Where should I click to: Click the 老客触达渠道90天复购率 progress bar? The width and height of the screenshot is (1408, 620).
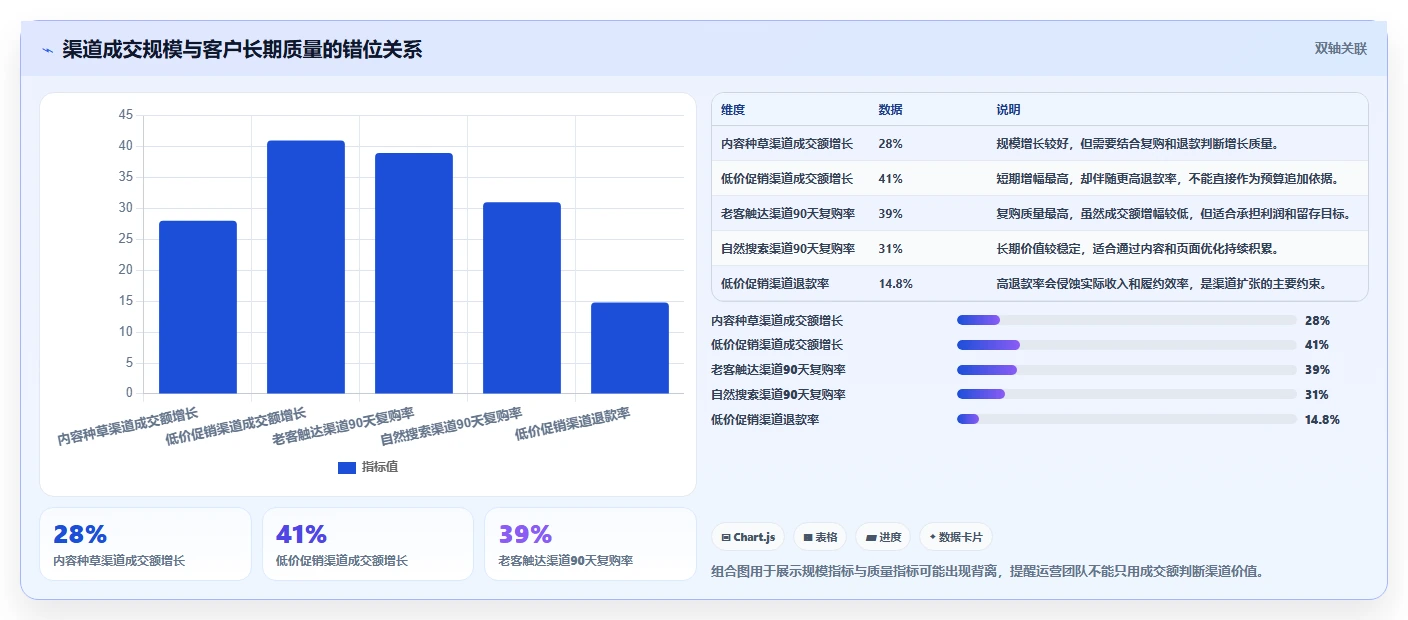pos(1127,370)
